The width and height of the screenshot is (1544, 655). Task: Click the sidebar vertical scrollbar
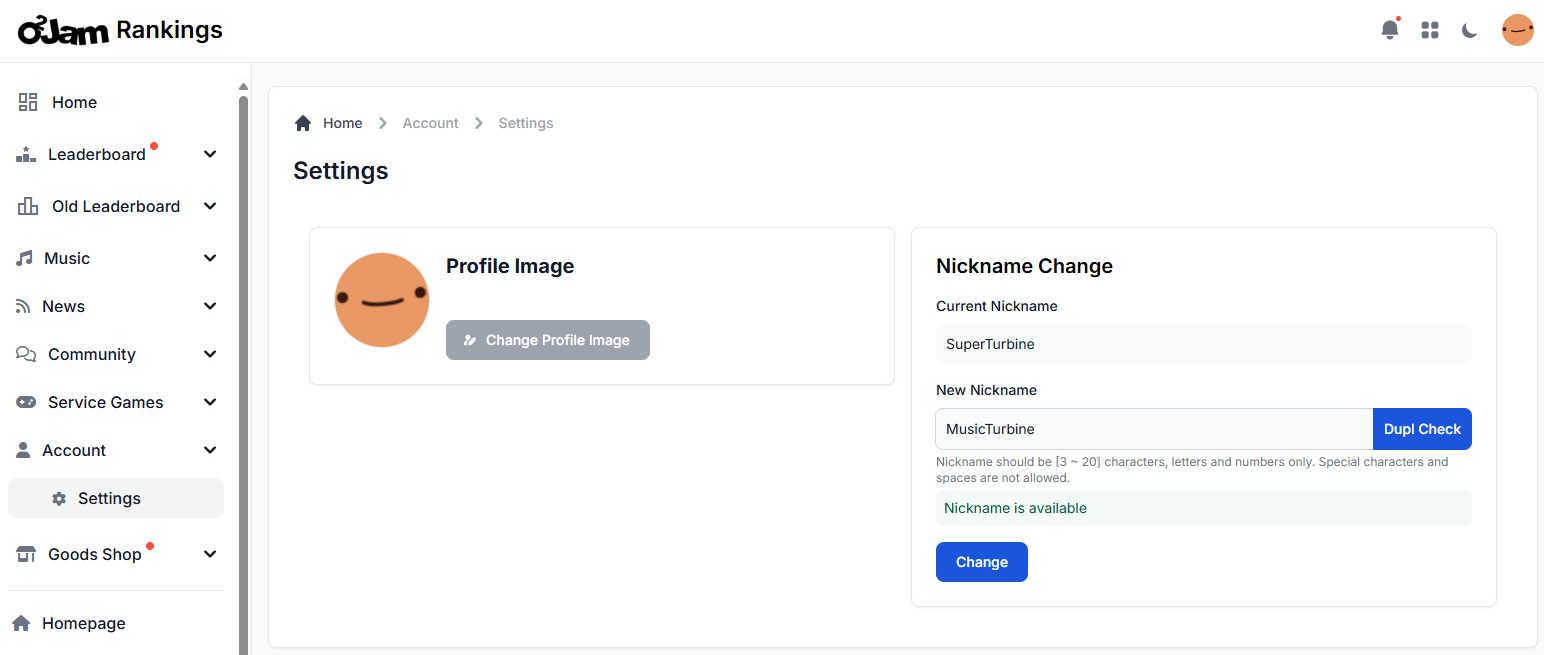coord(243,370)
